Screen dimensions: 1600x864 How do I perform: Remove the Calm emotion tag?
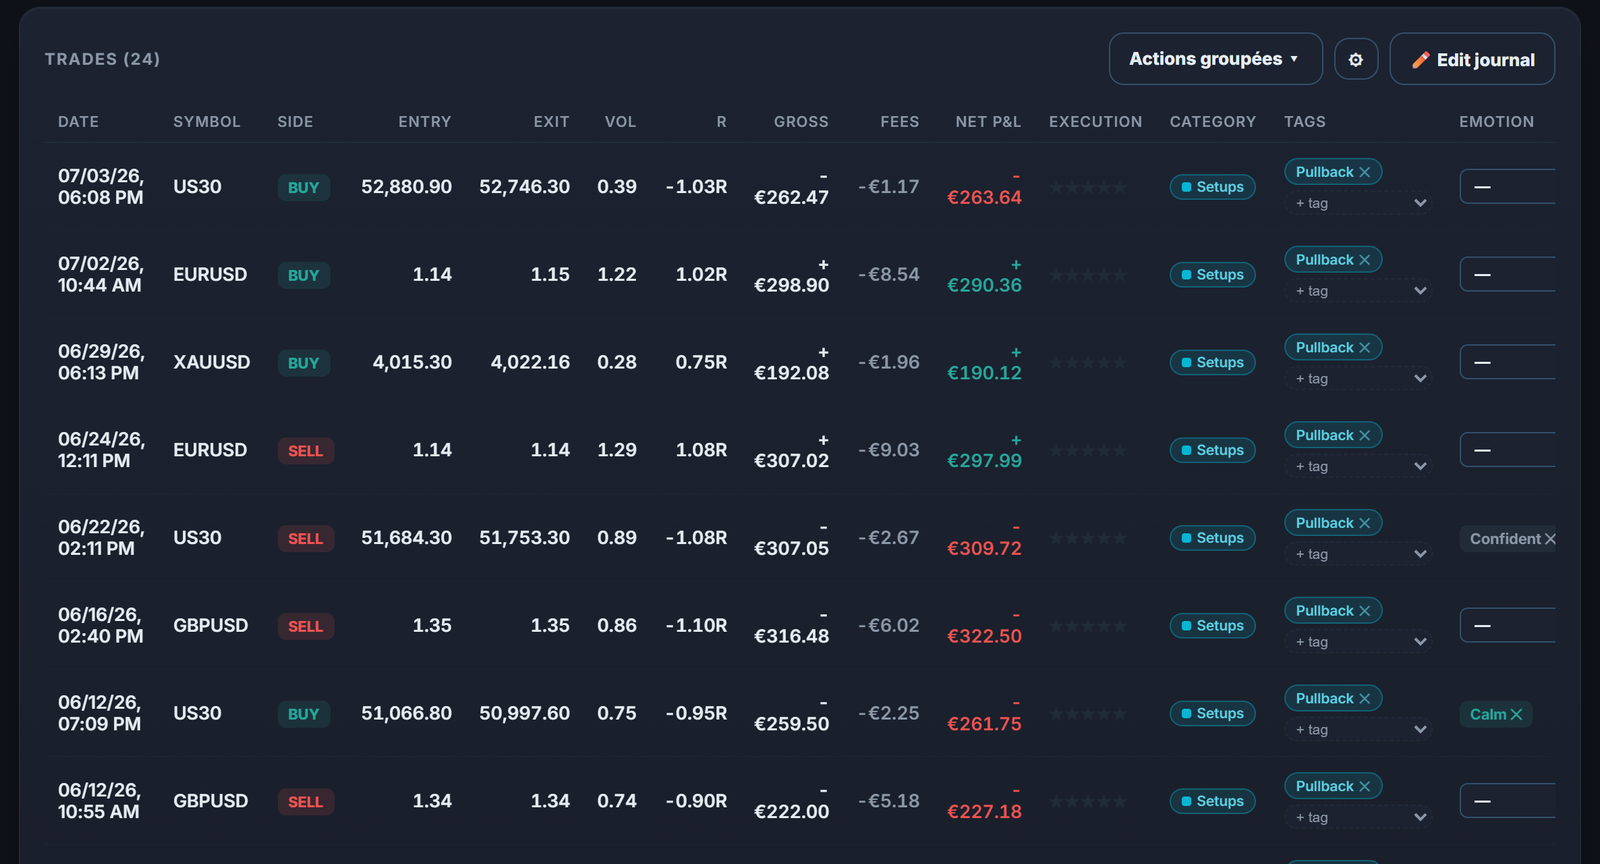coord(1516,714)
